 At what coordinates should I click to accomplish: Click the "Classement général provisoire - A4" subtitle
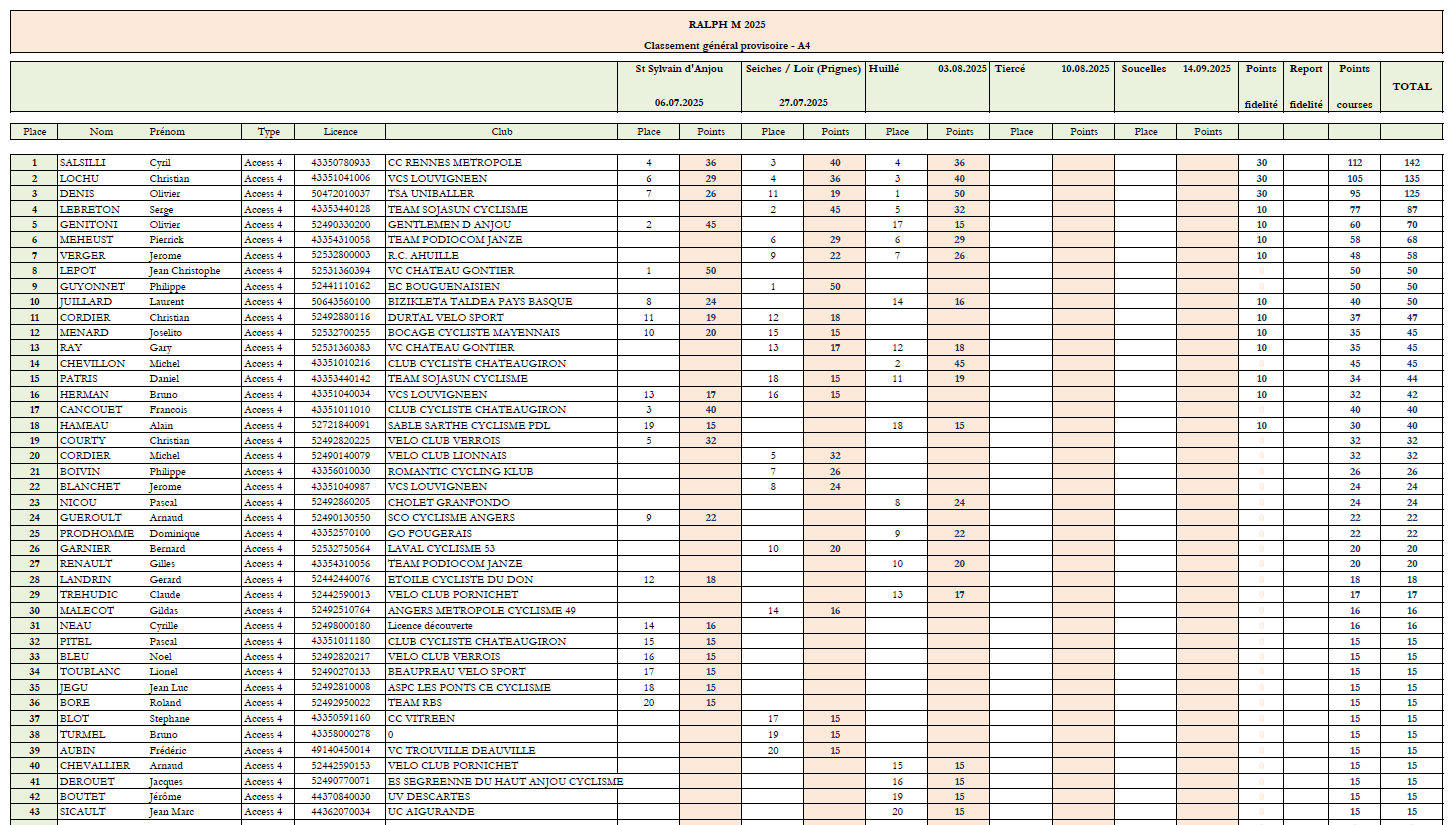click(x=727, y=45)
